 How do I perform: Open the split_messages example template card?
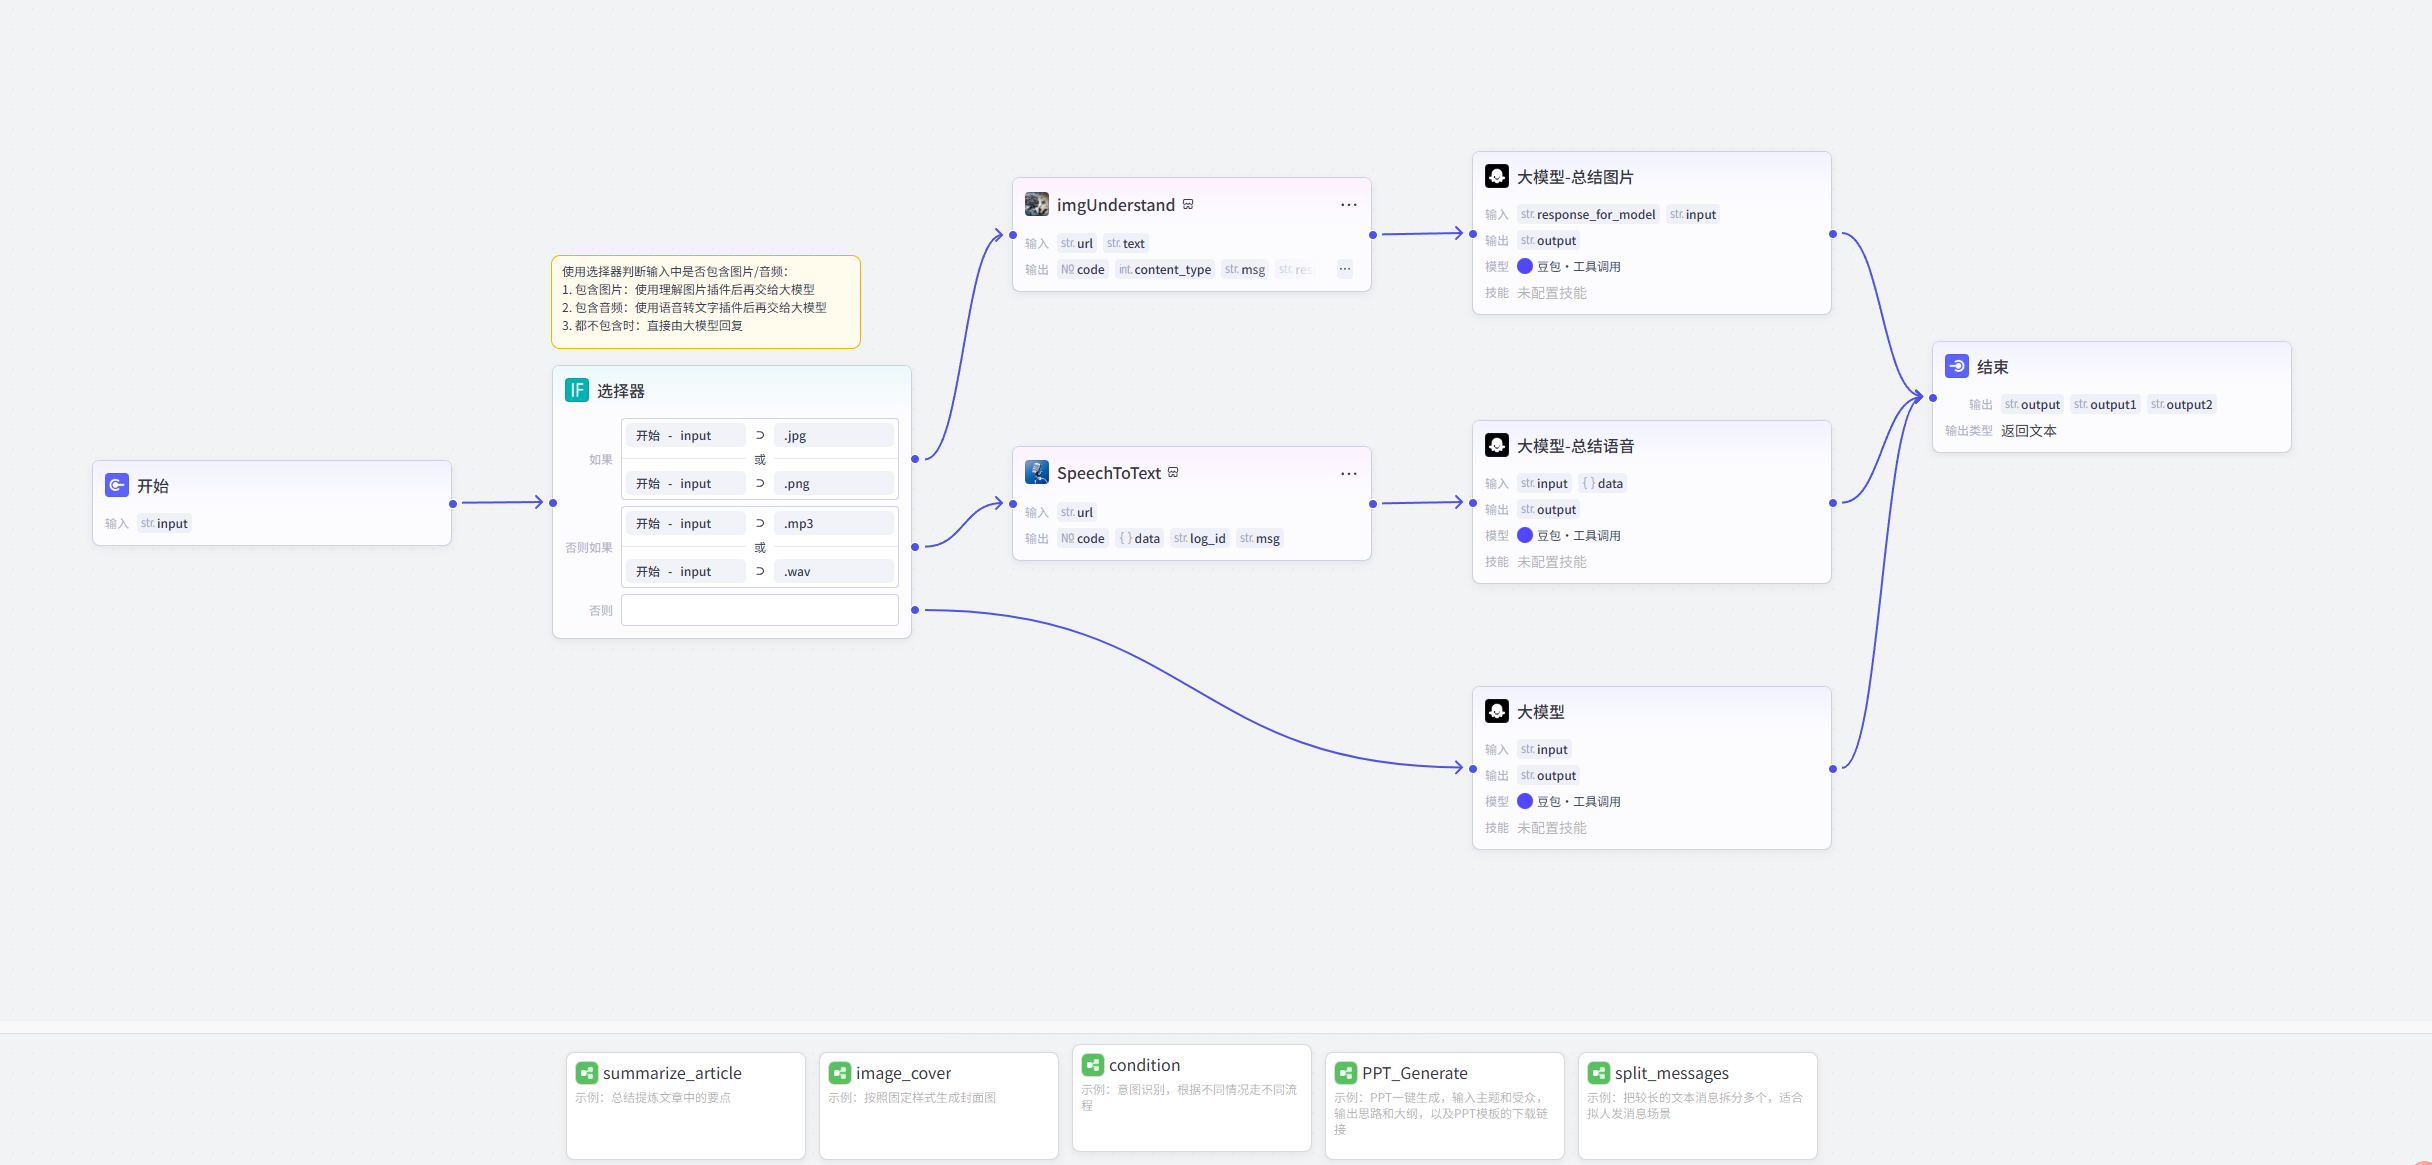1697,1105
